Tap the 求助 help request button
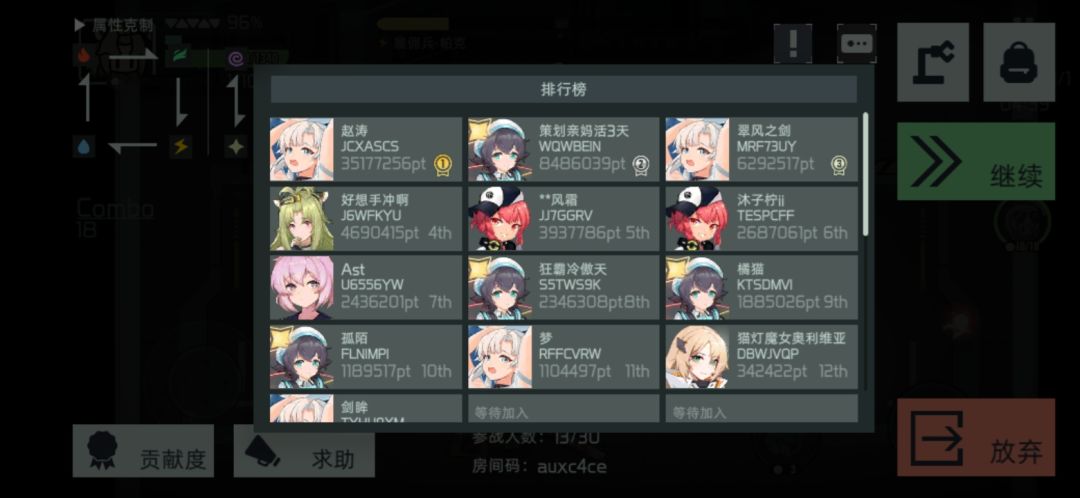1080x498 pixels. click(304, 450)
